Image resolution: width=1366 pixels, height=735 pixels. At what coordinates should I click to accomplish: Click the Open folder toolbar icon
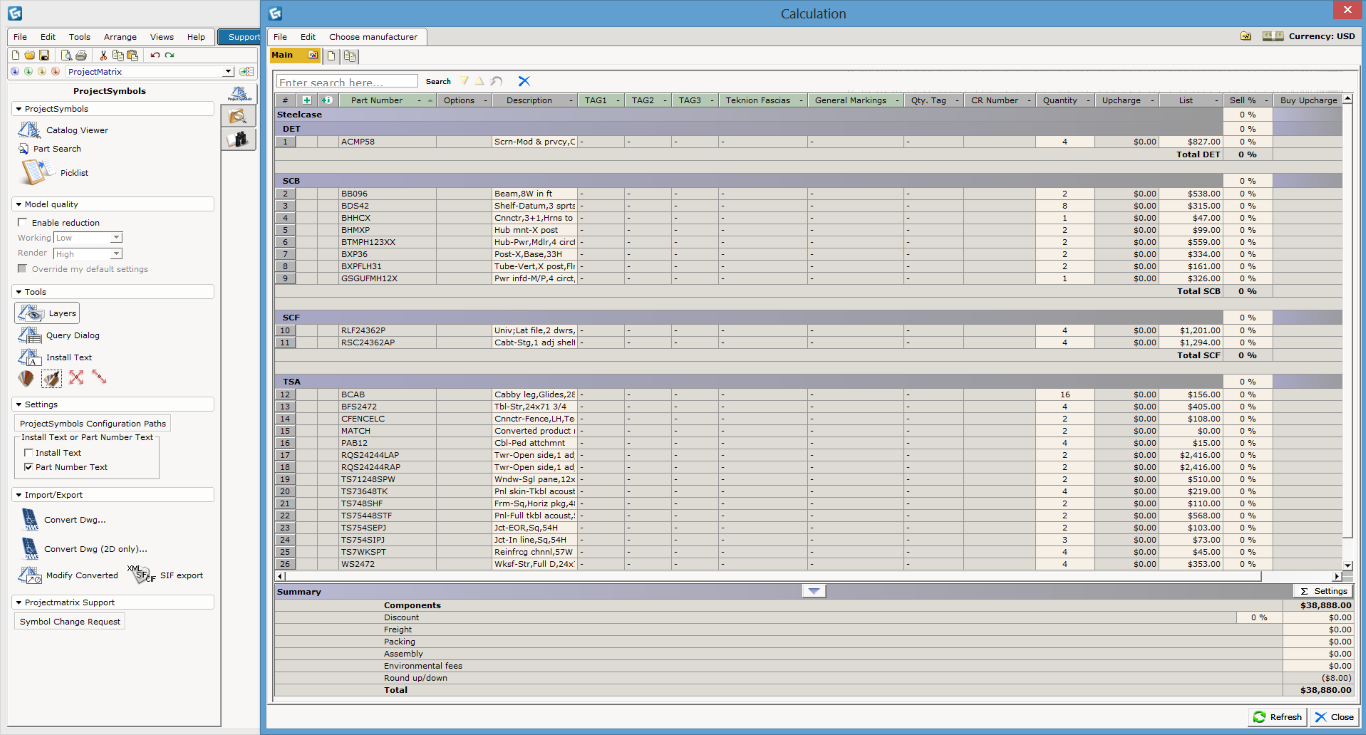(x=29, y=55)
